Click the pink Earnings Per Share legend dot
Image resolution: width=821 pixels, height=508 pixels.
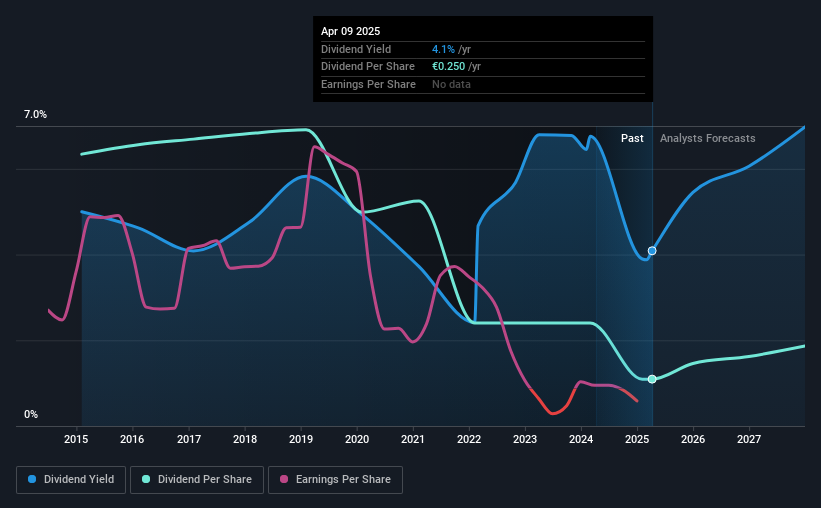point(284,479)
